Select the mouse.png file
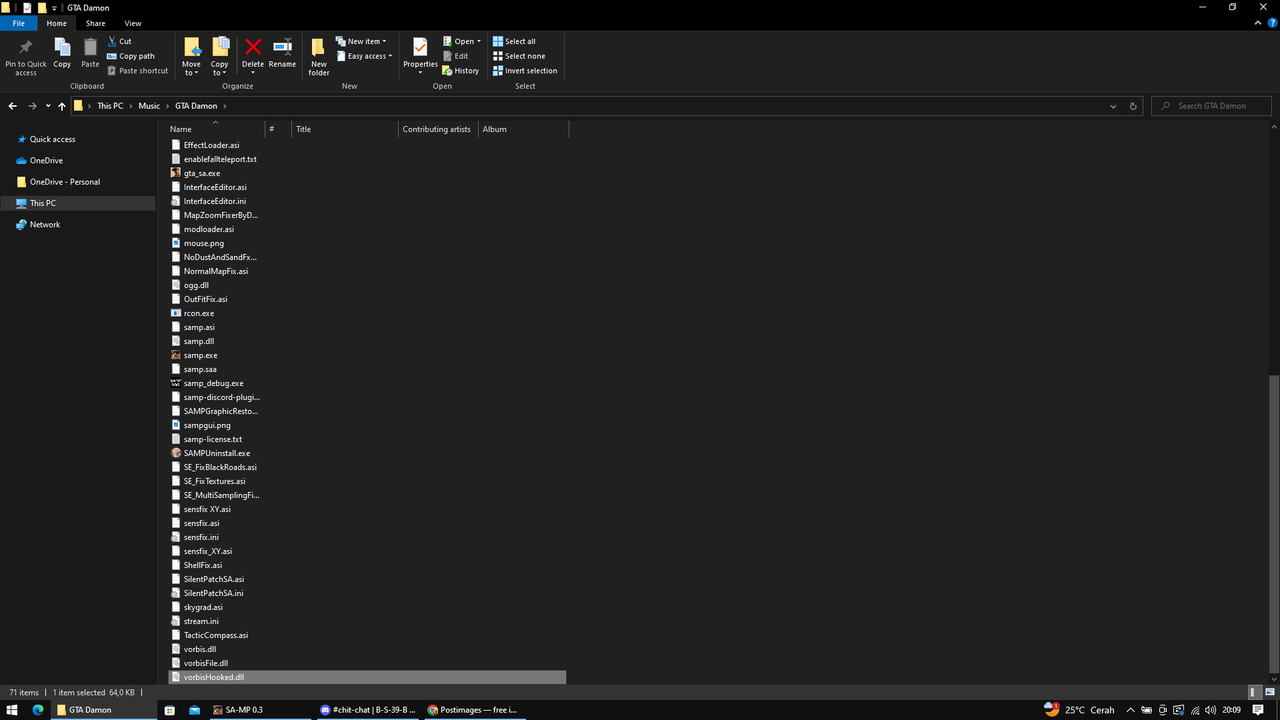The height and width of the screenshot is (720, 1280). (203, 243)
